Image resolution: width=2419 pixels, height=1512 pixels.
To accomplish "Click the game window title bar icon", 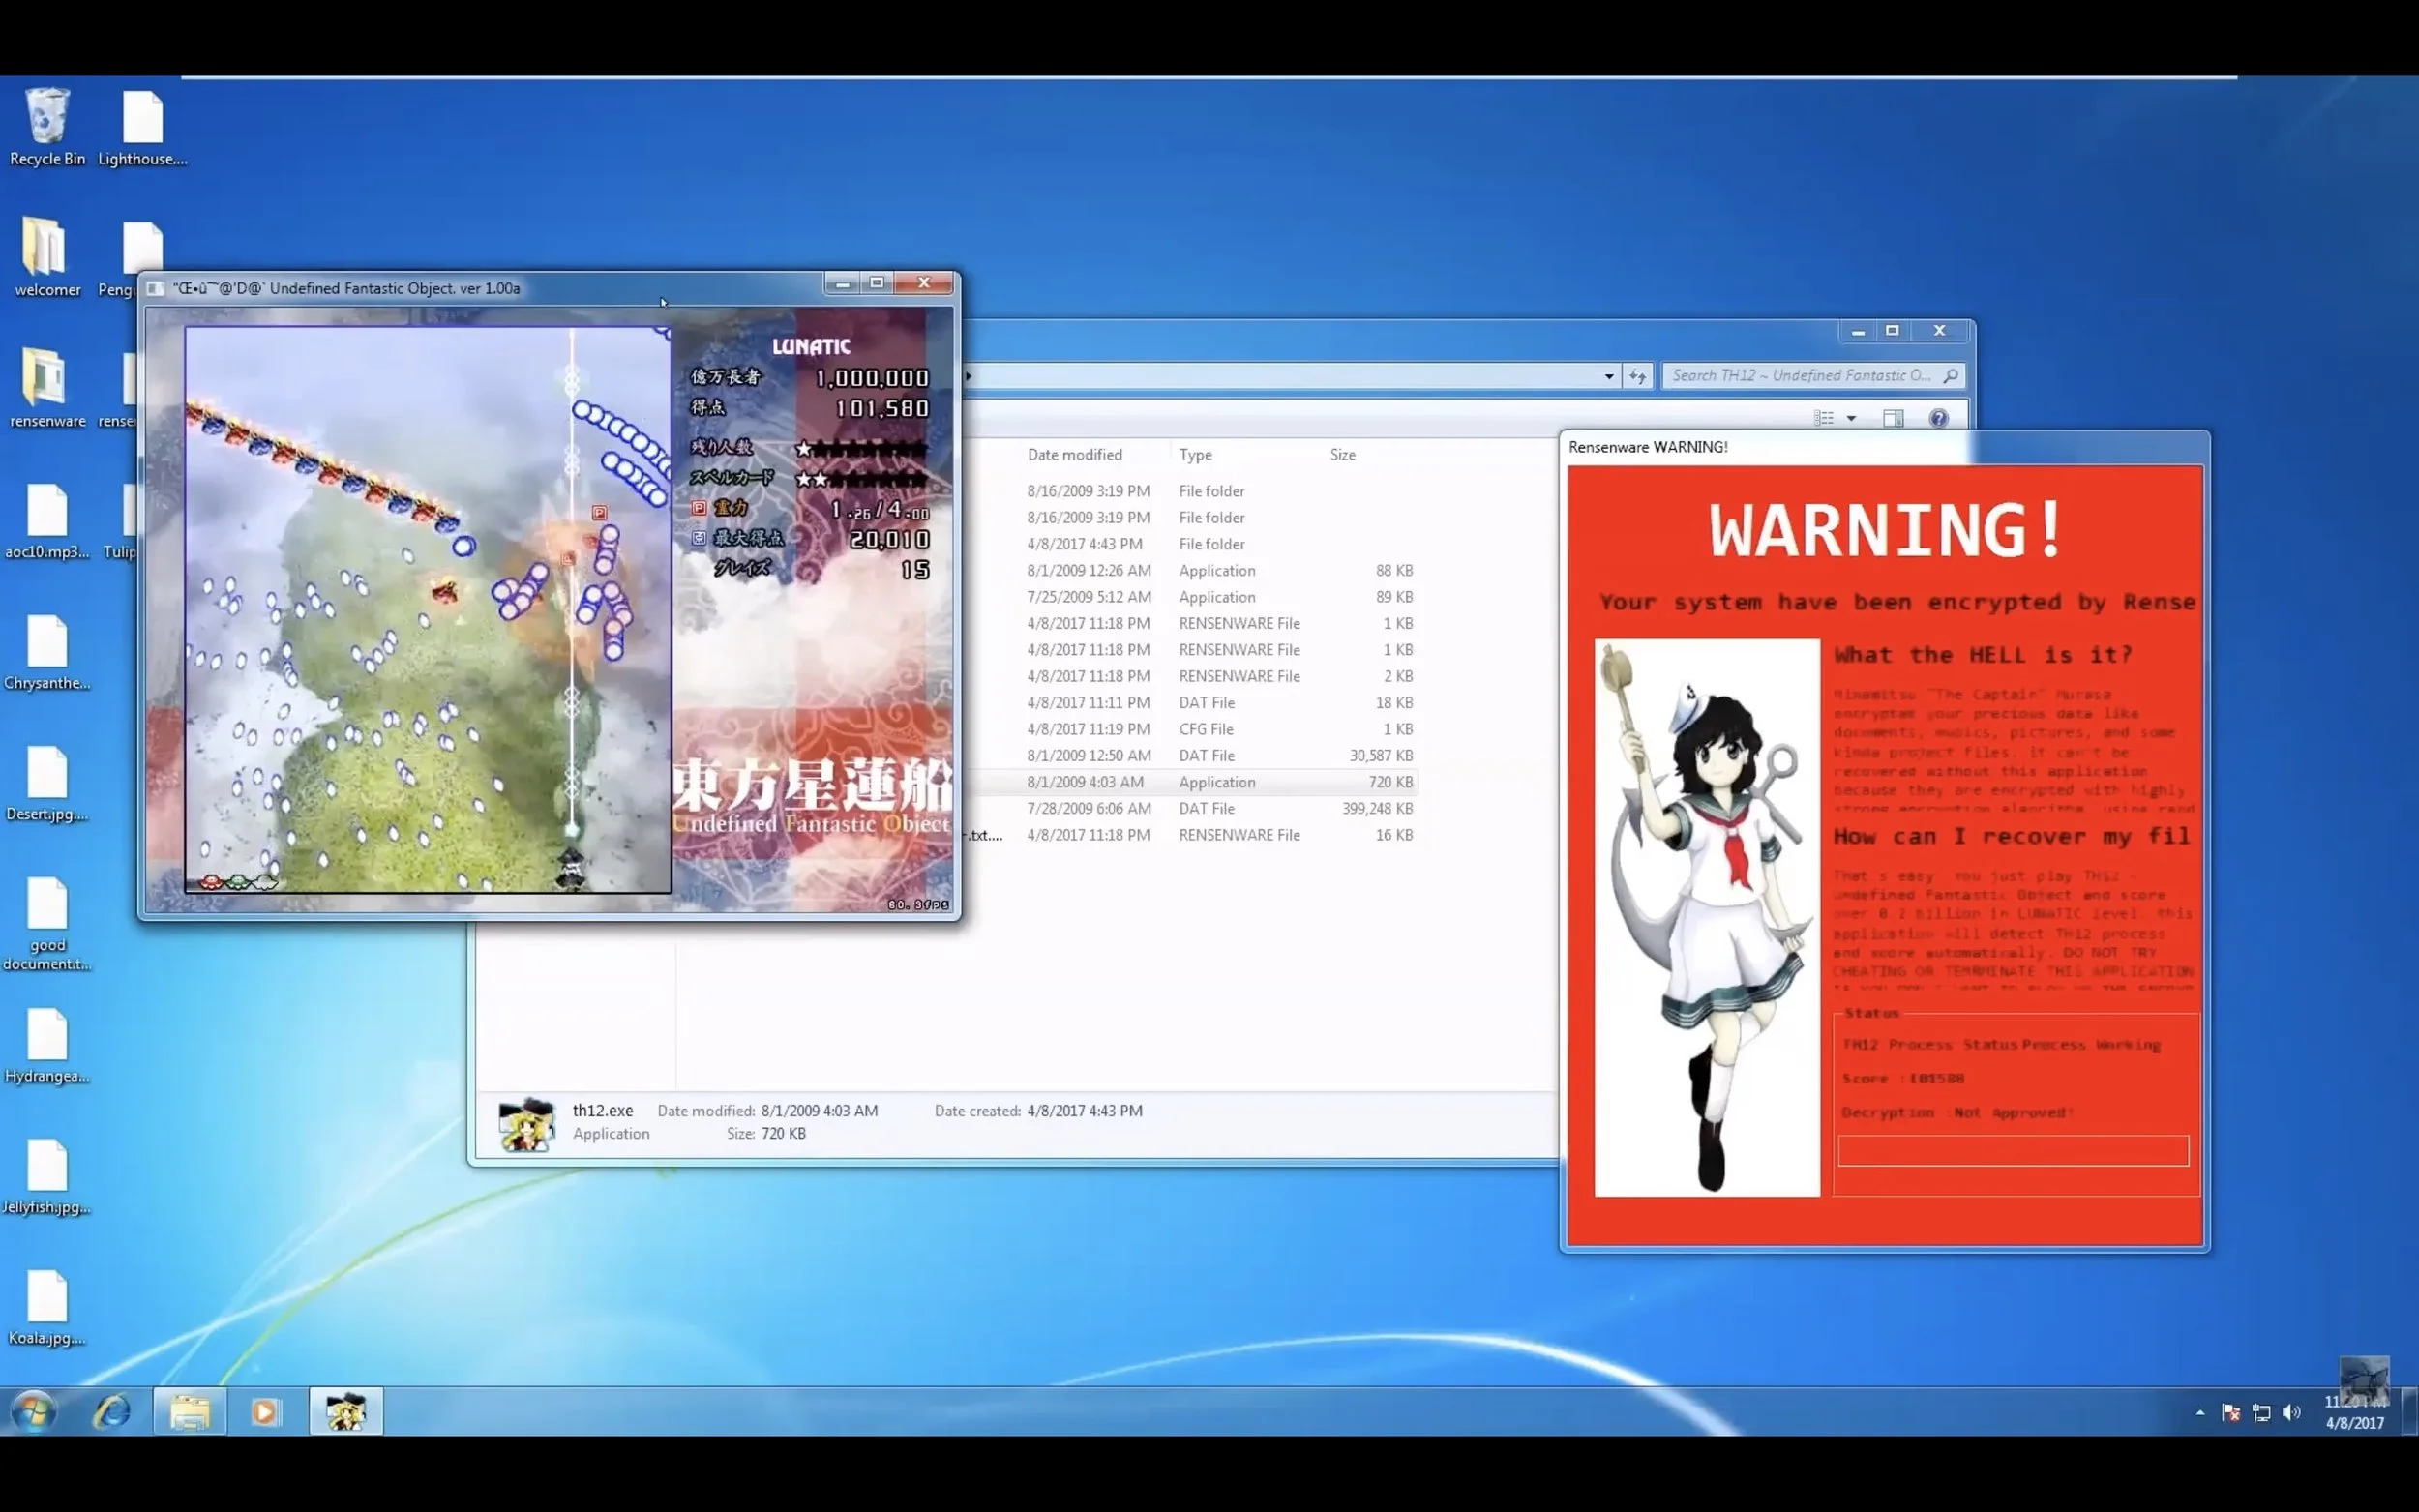I will 155,288.
